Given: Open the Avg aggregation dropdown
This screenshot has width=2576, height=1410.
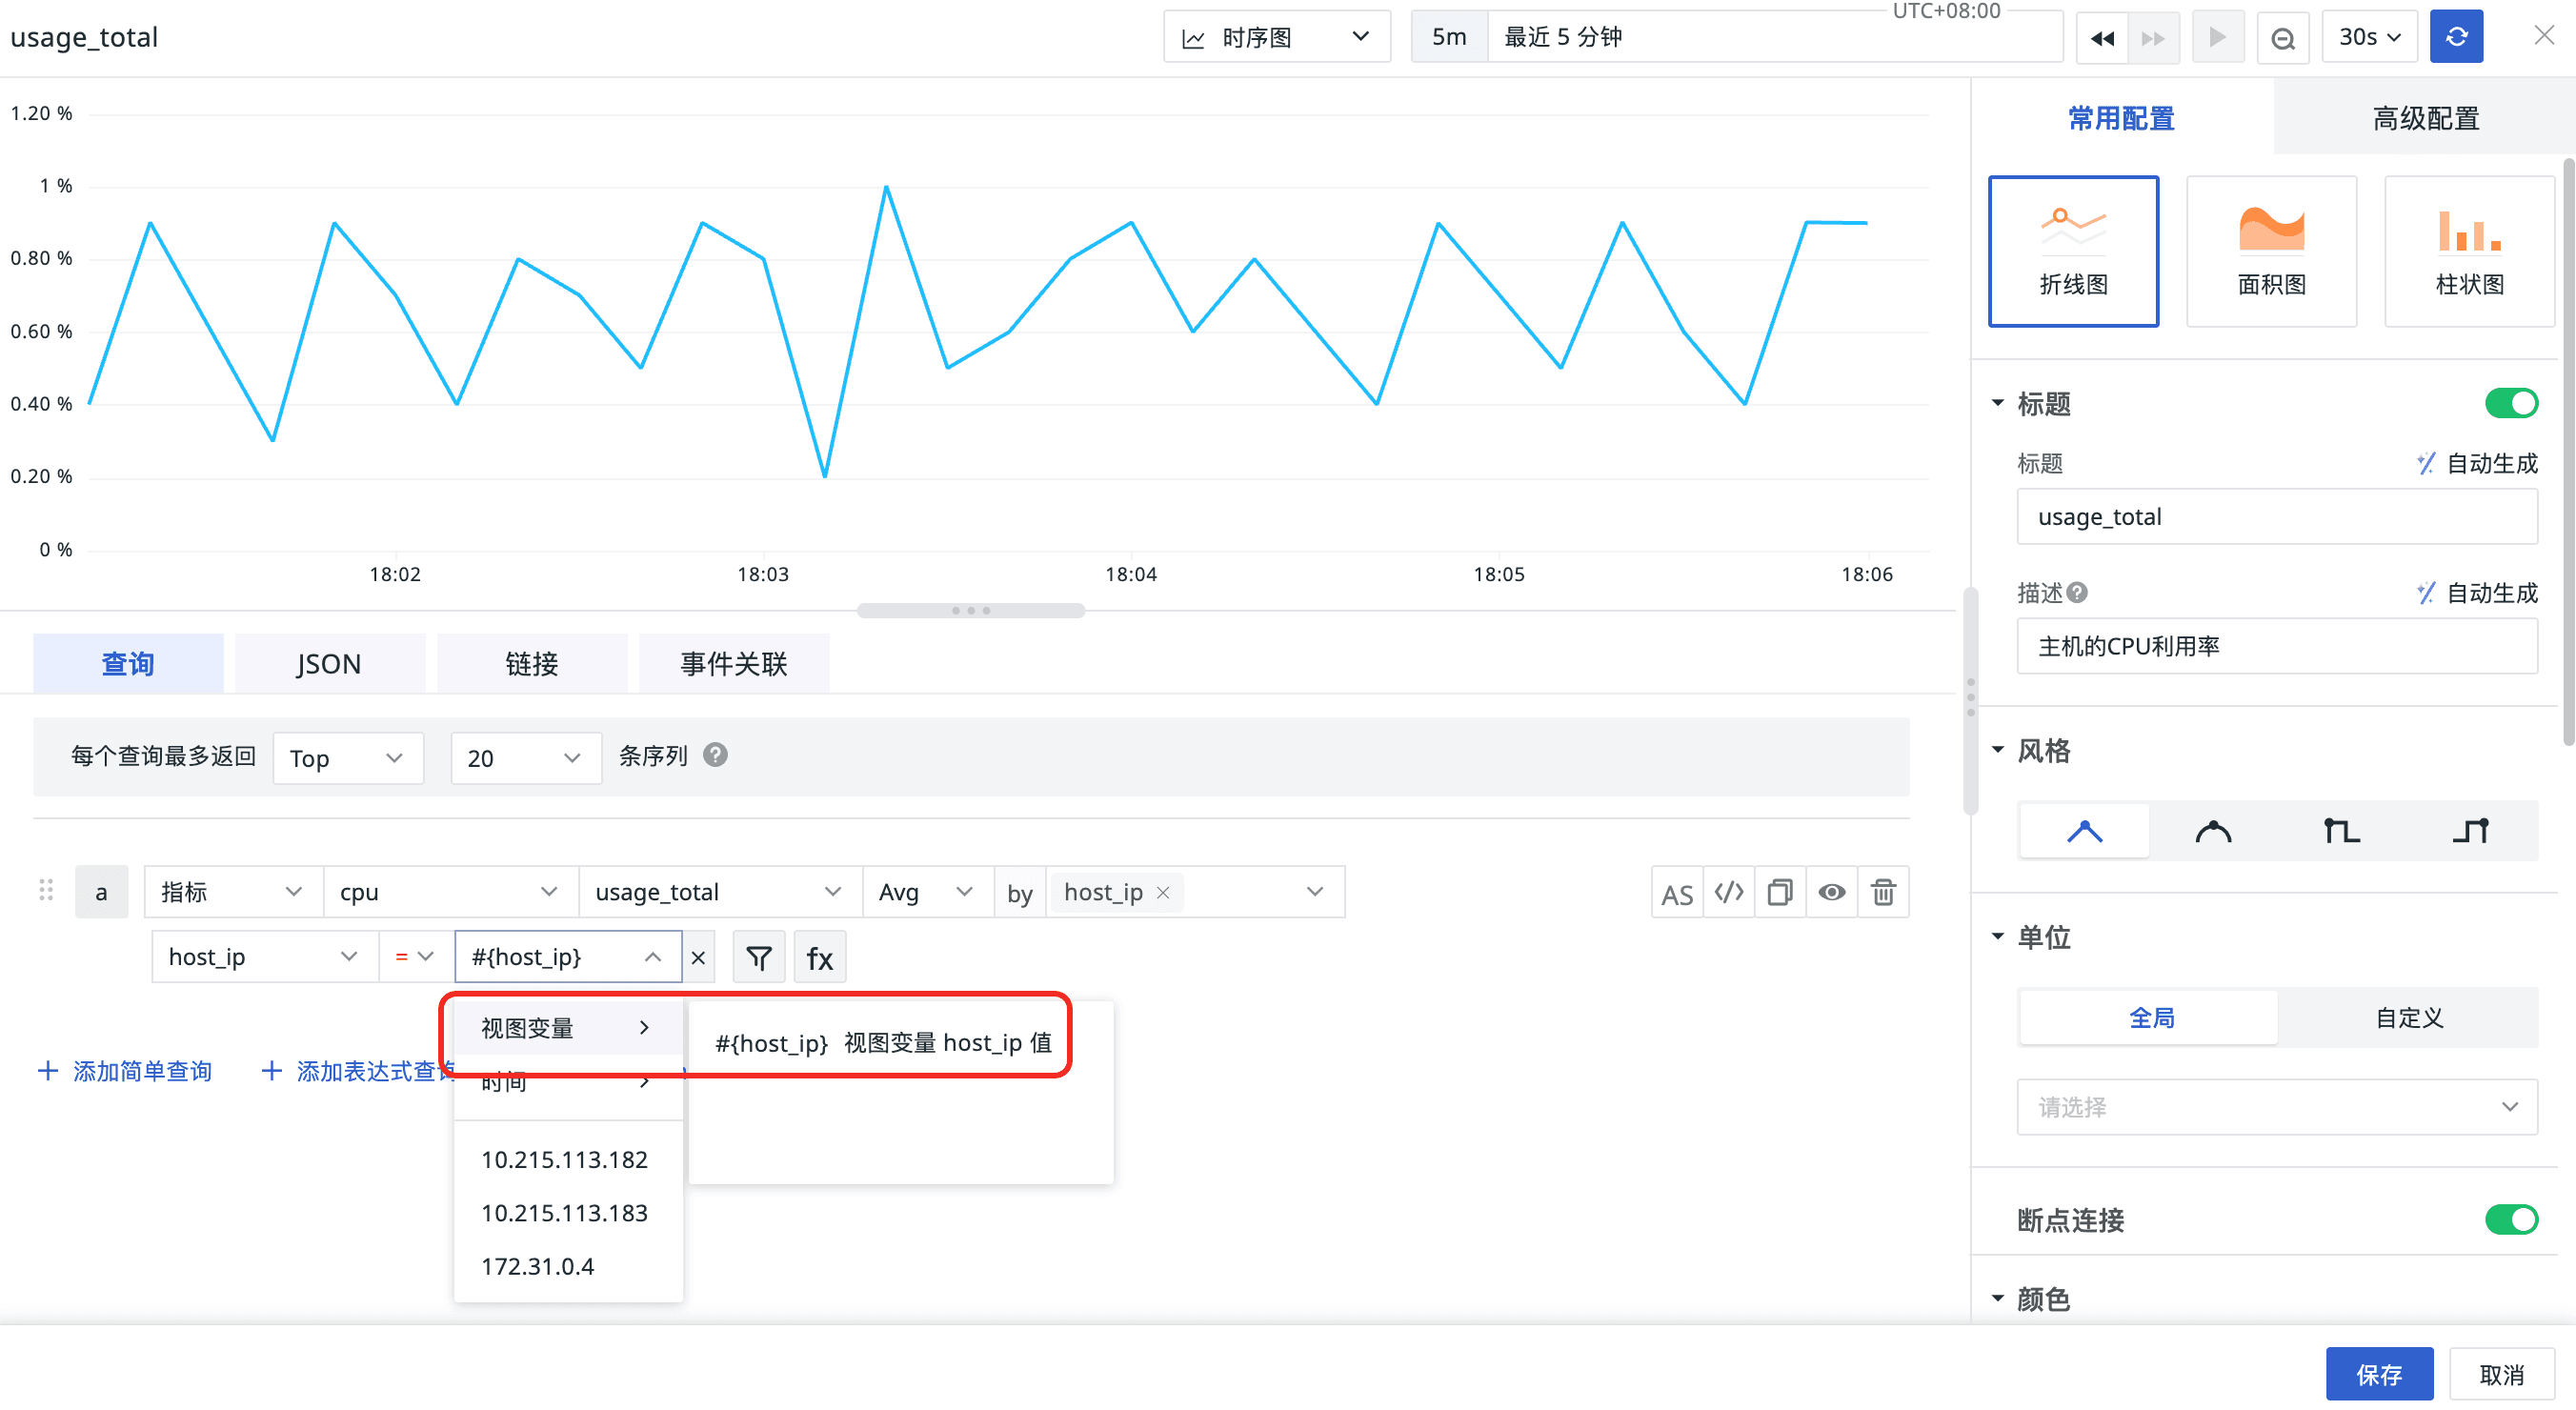Looking at the screenshot, I should [925, 891].
